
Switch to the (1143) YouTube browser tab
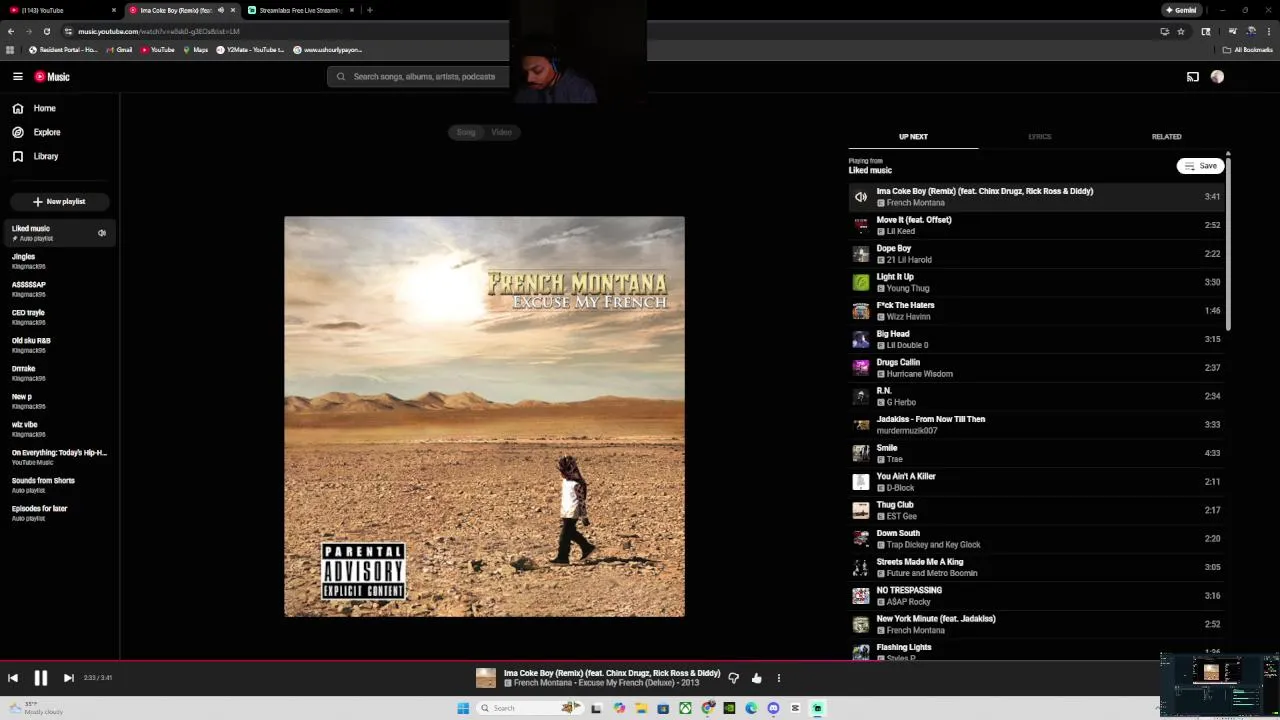[x=60, y=10]
